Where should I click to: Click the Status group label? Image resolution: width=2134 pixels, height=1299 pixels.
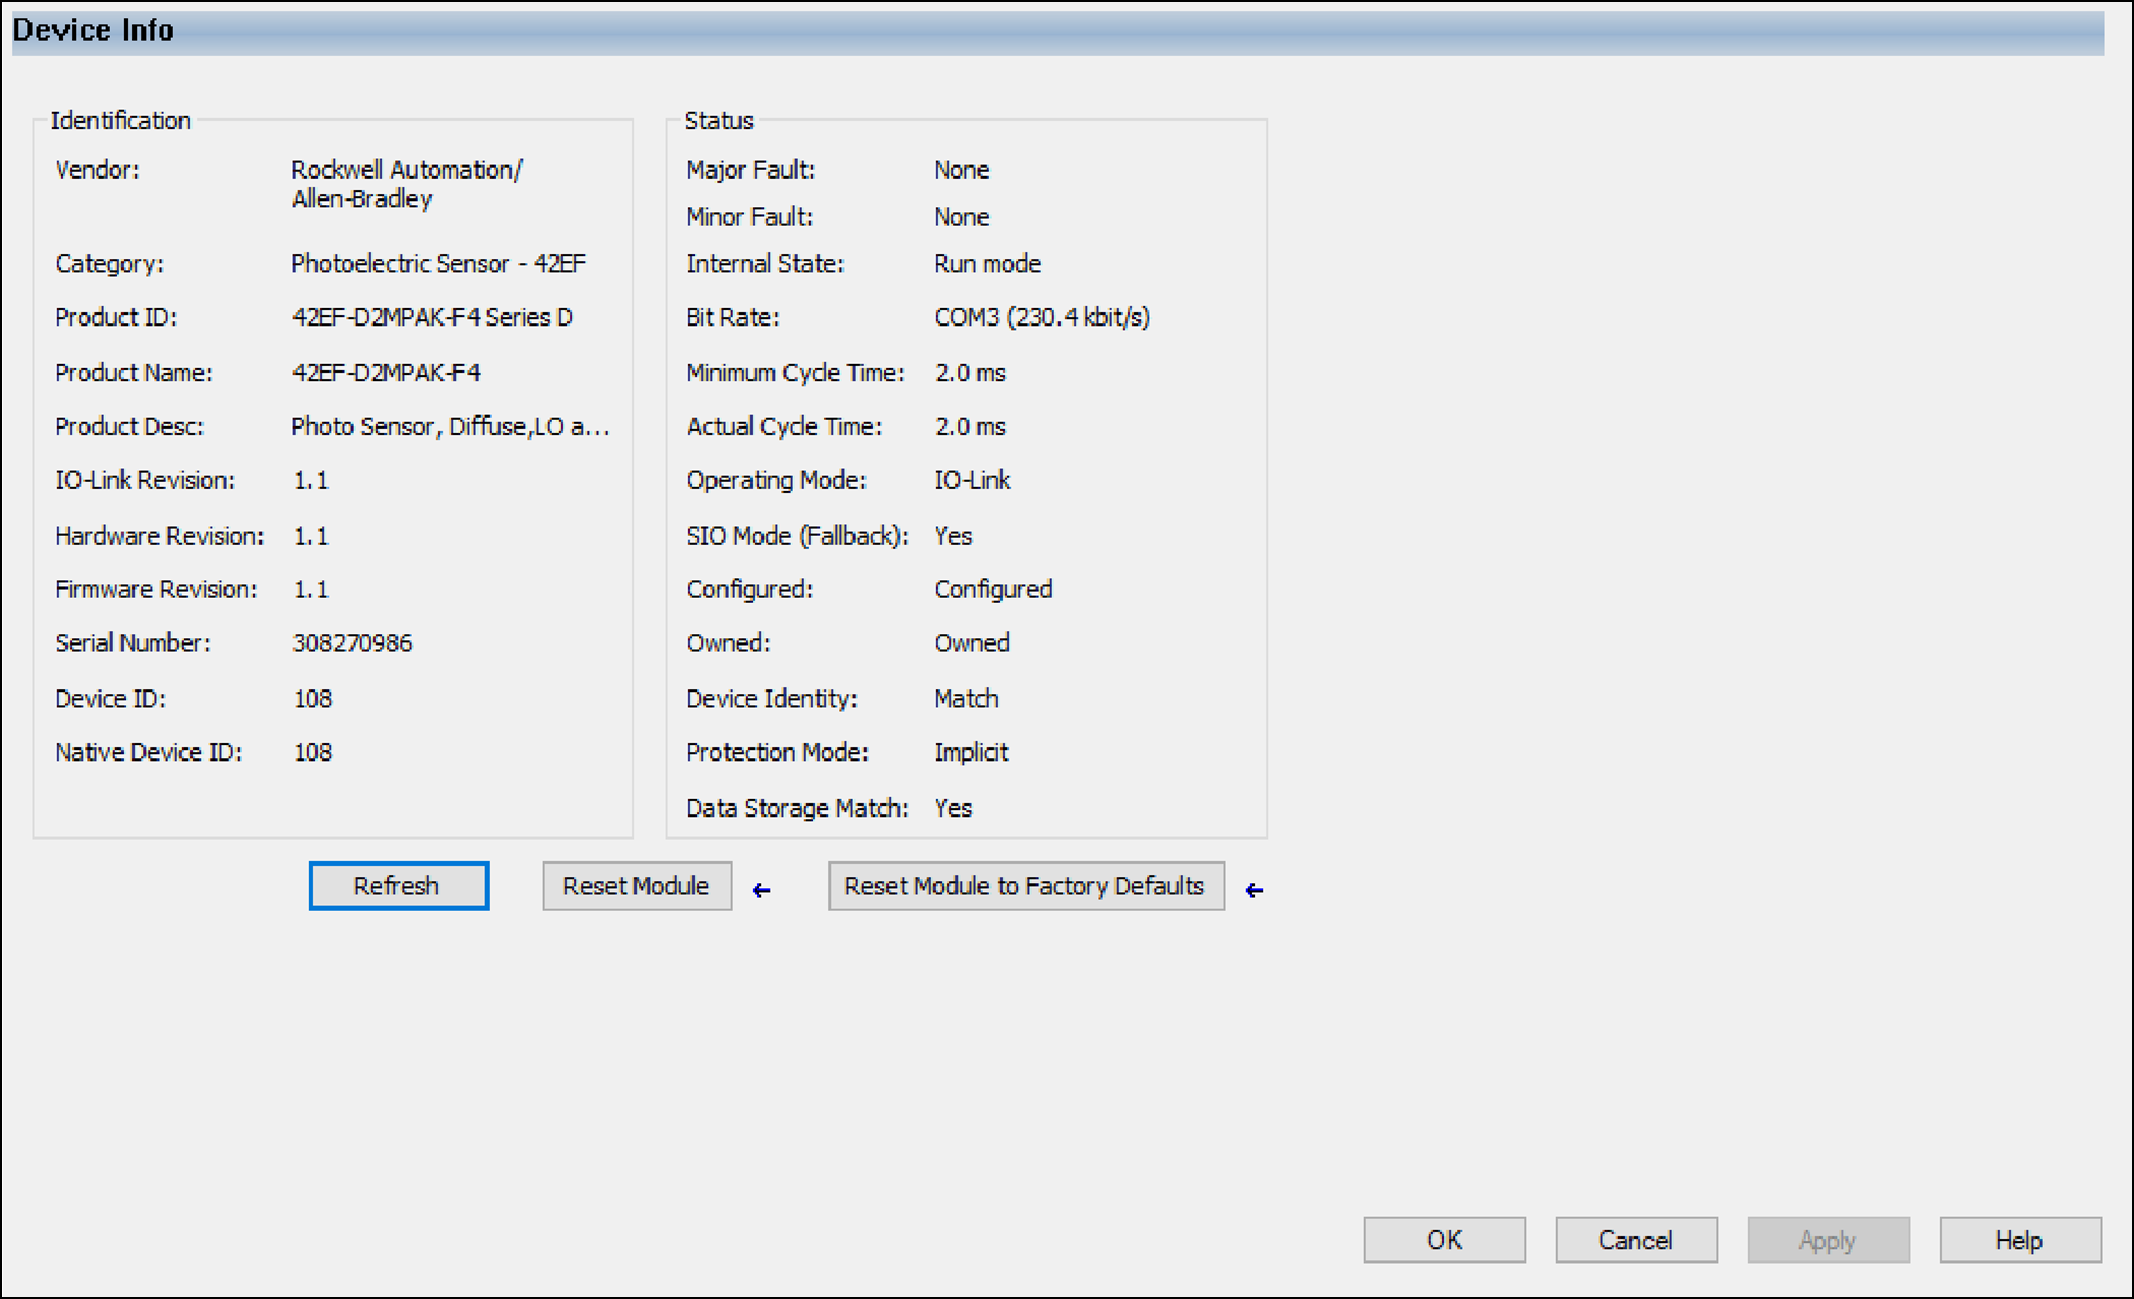point(719,120)
